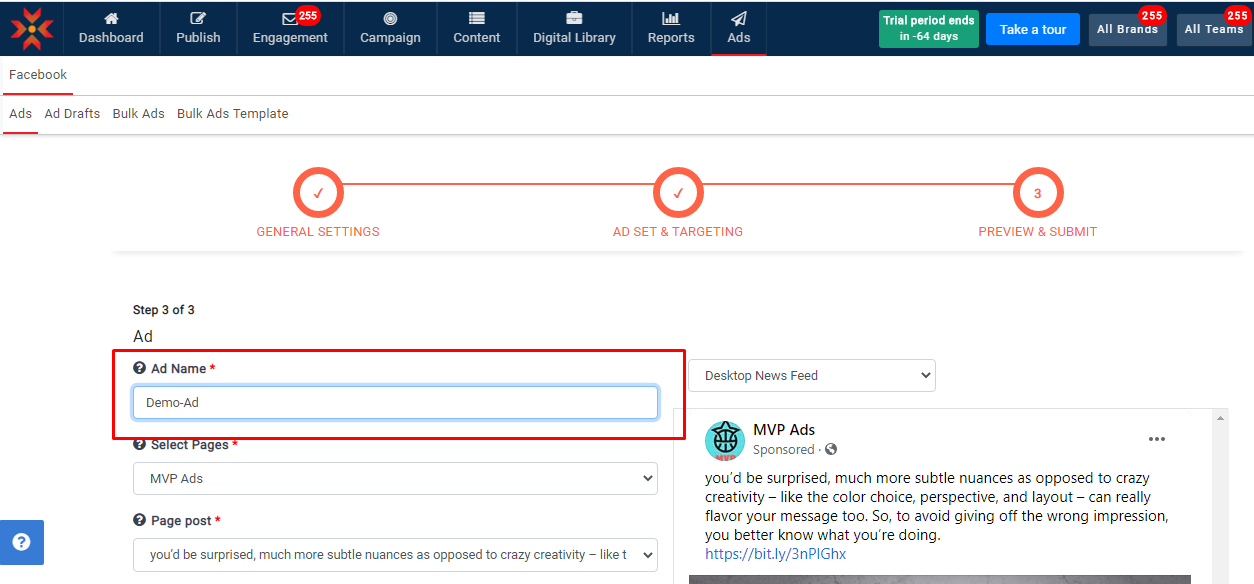
Task: Switch to the Ad Drafts tab
Action: coord(72,114)
